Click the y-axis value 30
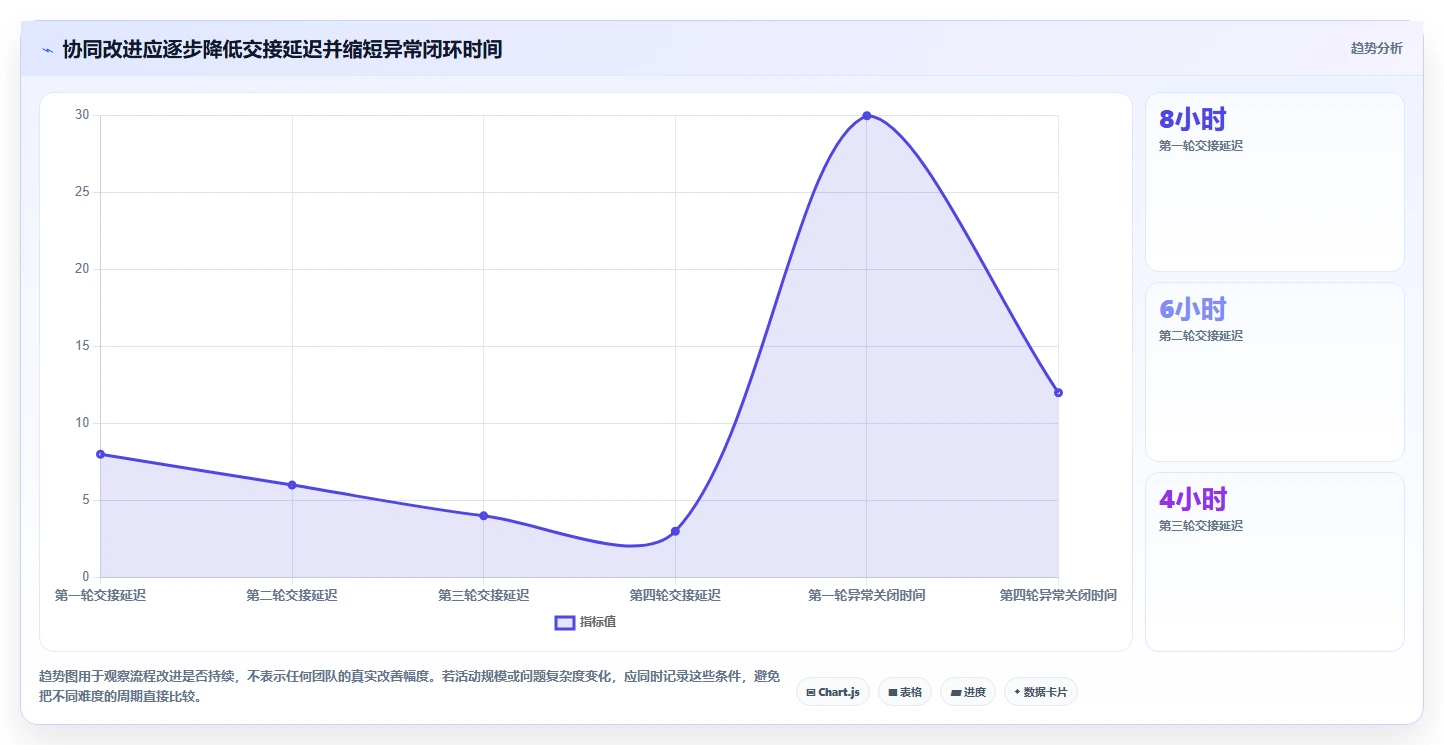Viewport: 1444px width, 745px height. [x=82, y=115]
